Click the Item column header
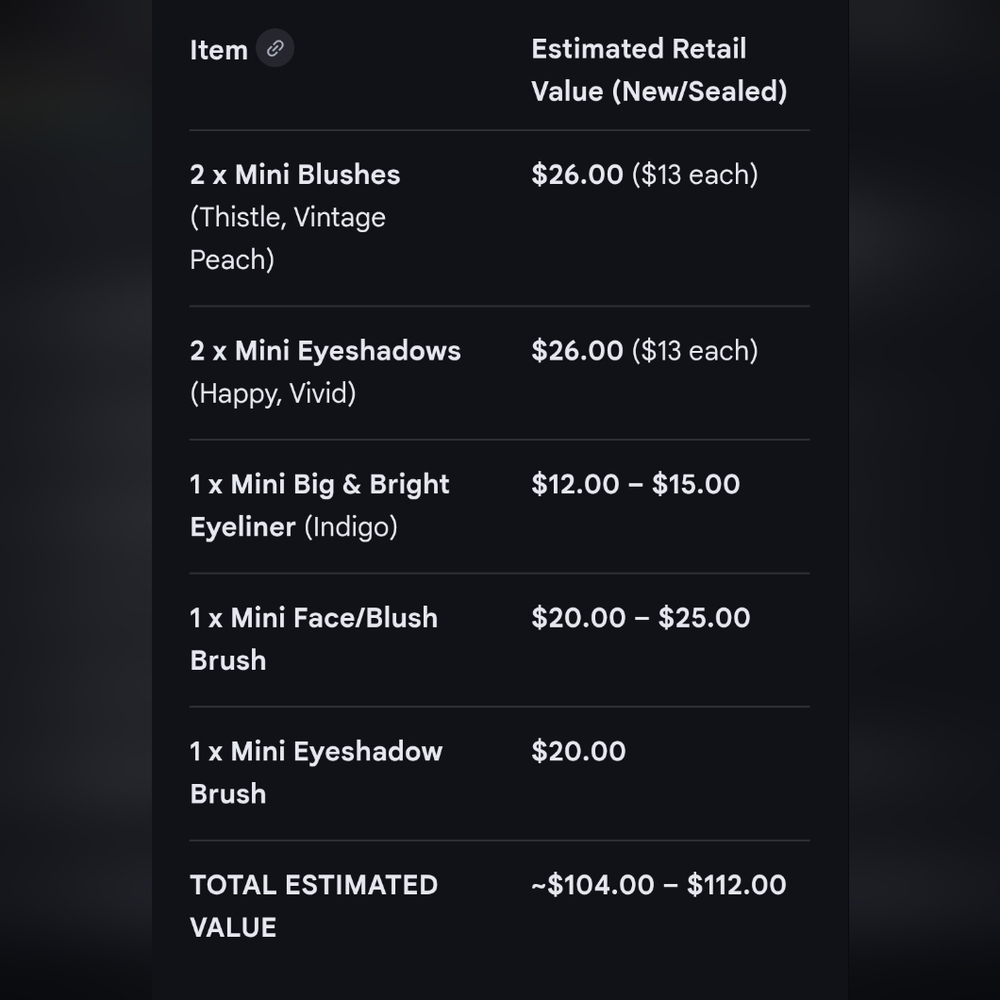This screenshot has height=1000, width=1000. coord(219,50)
